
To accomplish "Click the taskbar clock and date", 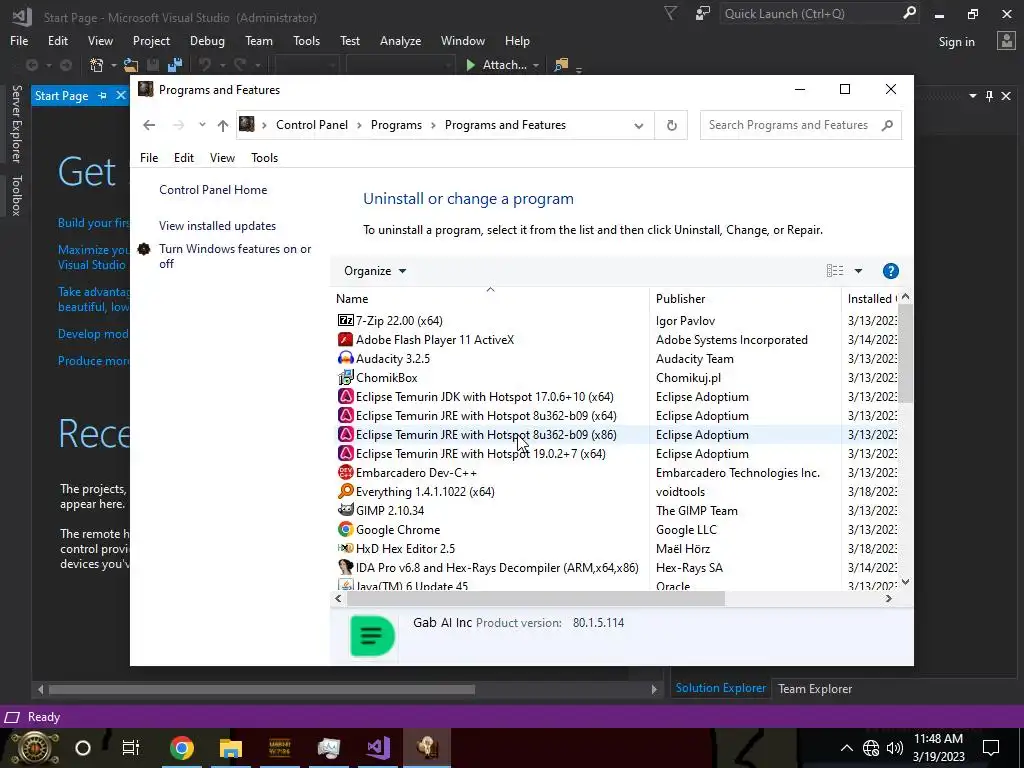I will click(x=938, y=748).
